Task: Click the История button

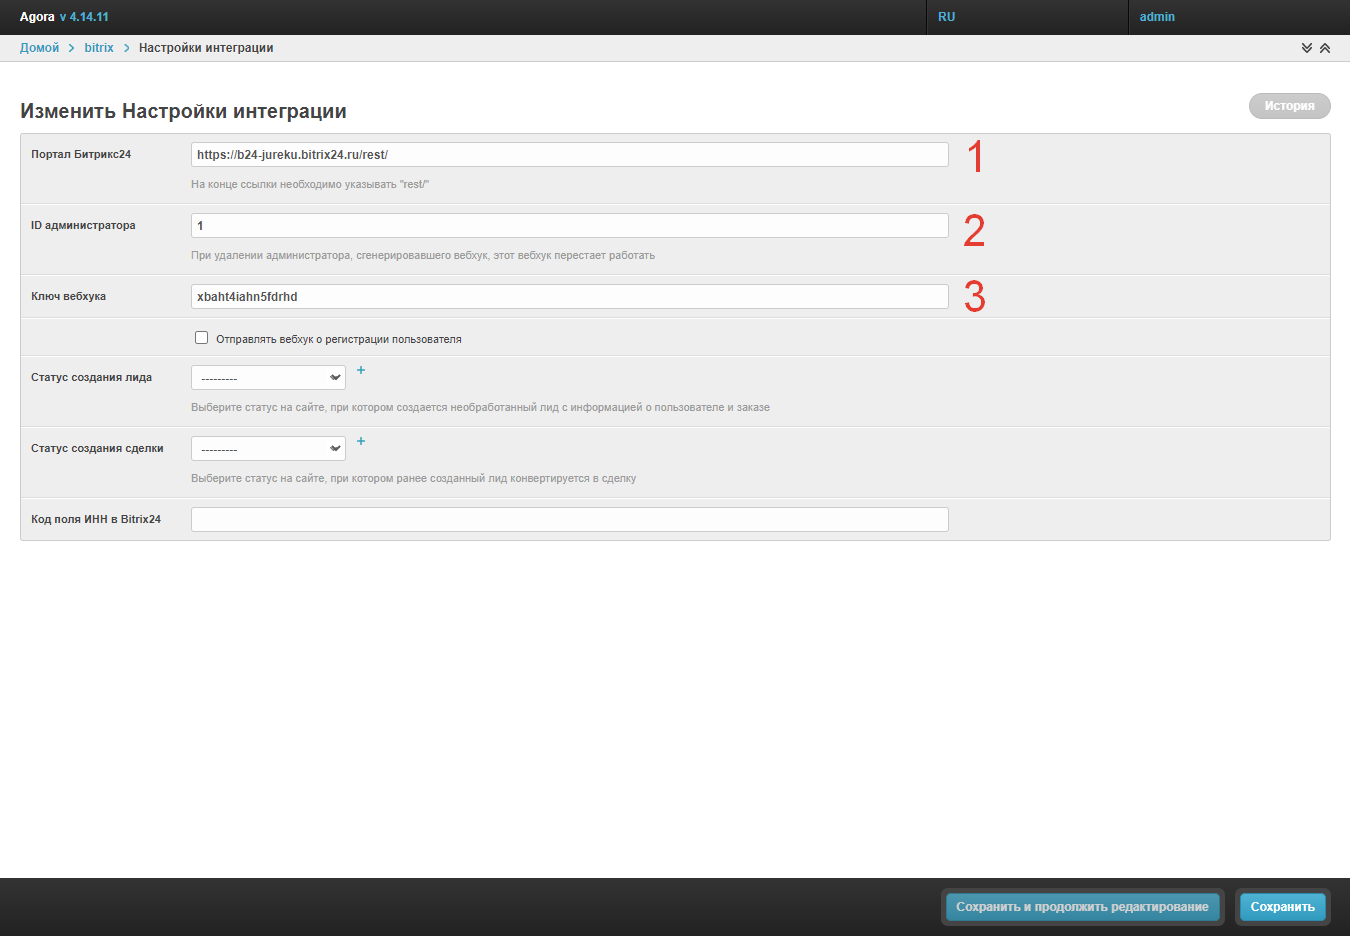Action: click(x=1289, y=106)
